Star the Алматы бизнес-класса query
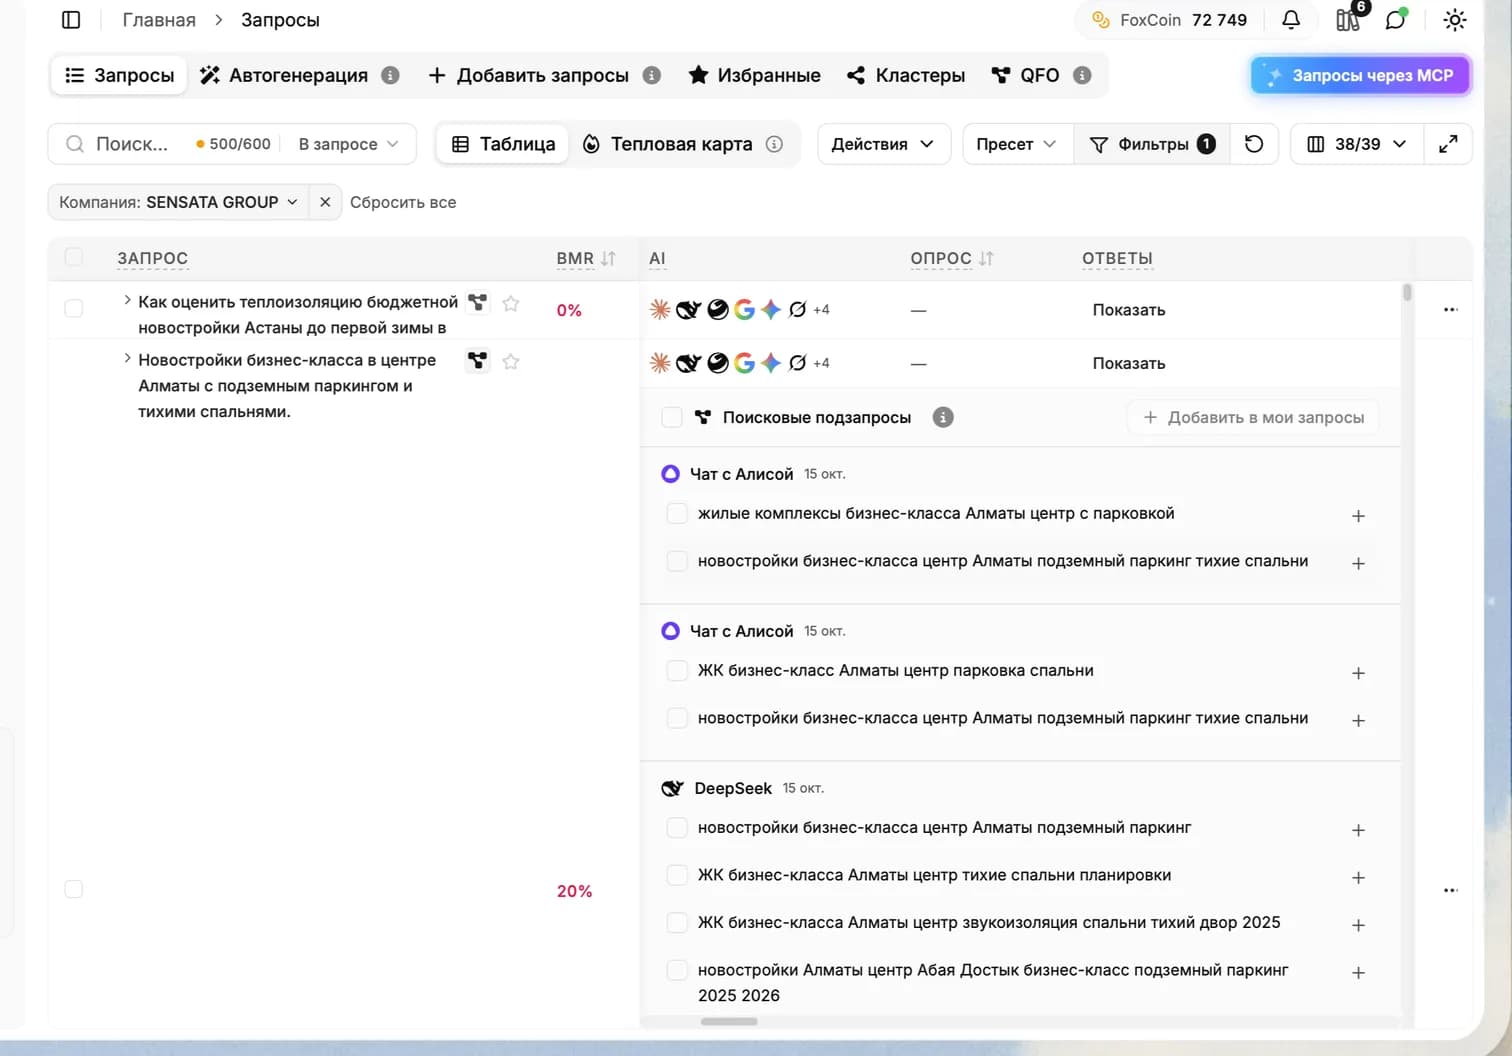The image size is (1512, 1056). [x=511, y=361]
